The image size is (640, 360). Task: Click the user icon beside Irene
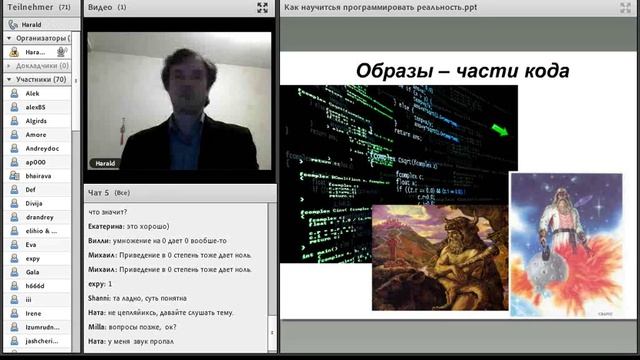(x=14, y=313)
